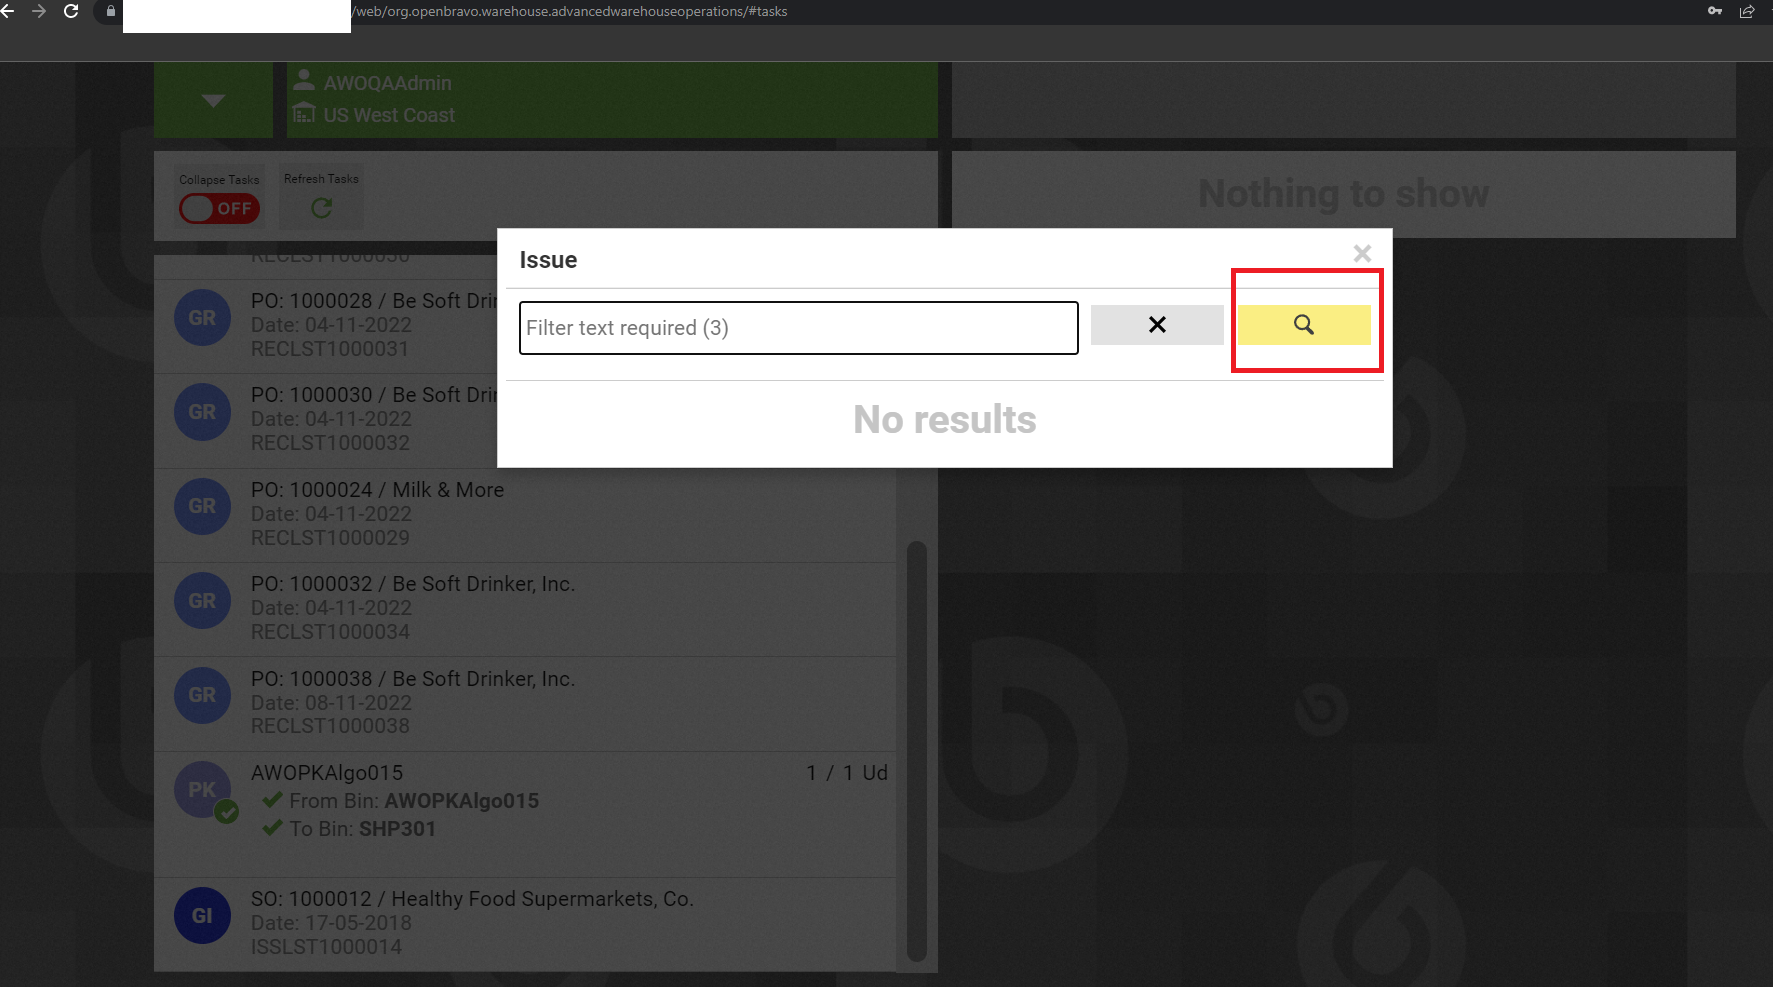The width and height of the screenshot is (1773, 987).
Task: Toggle the Collapse Tasks switch
Action: point(219,208)
